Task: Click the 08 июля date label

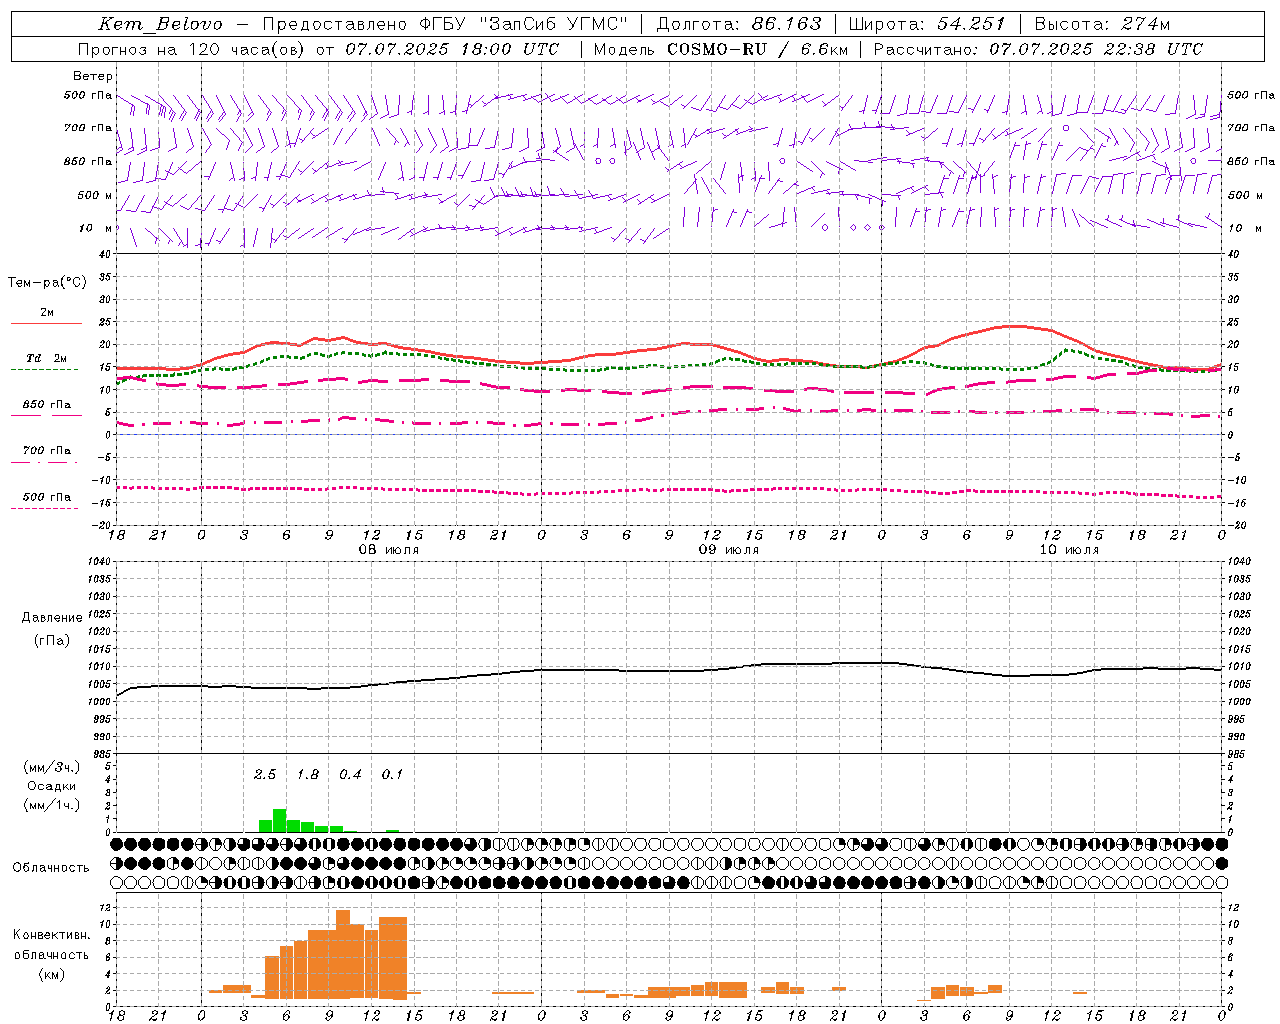Action: [389, 550]
